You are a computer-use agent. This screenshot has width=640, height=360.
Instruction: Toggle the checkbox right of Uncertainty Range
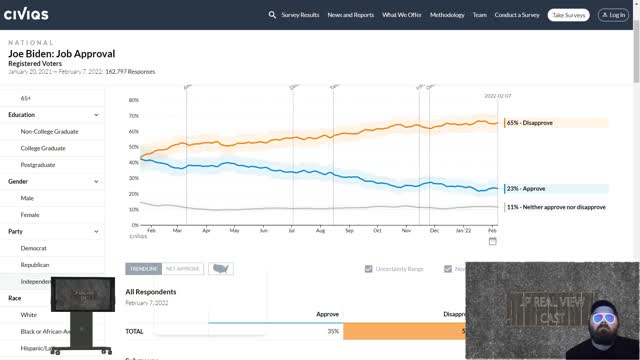[448, 269]
